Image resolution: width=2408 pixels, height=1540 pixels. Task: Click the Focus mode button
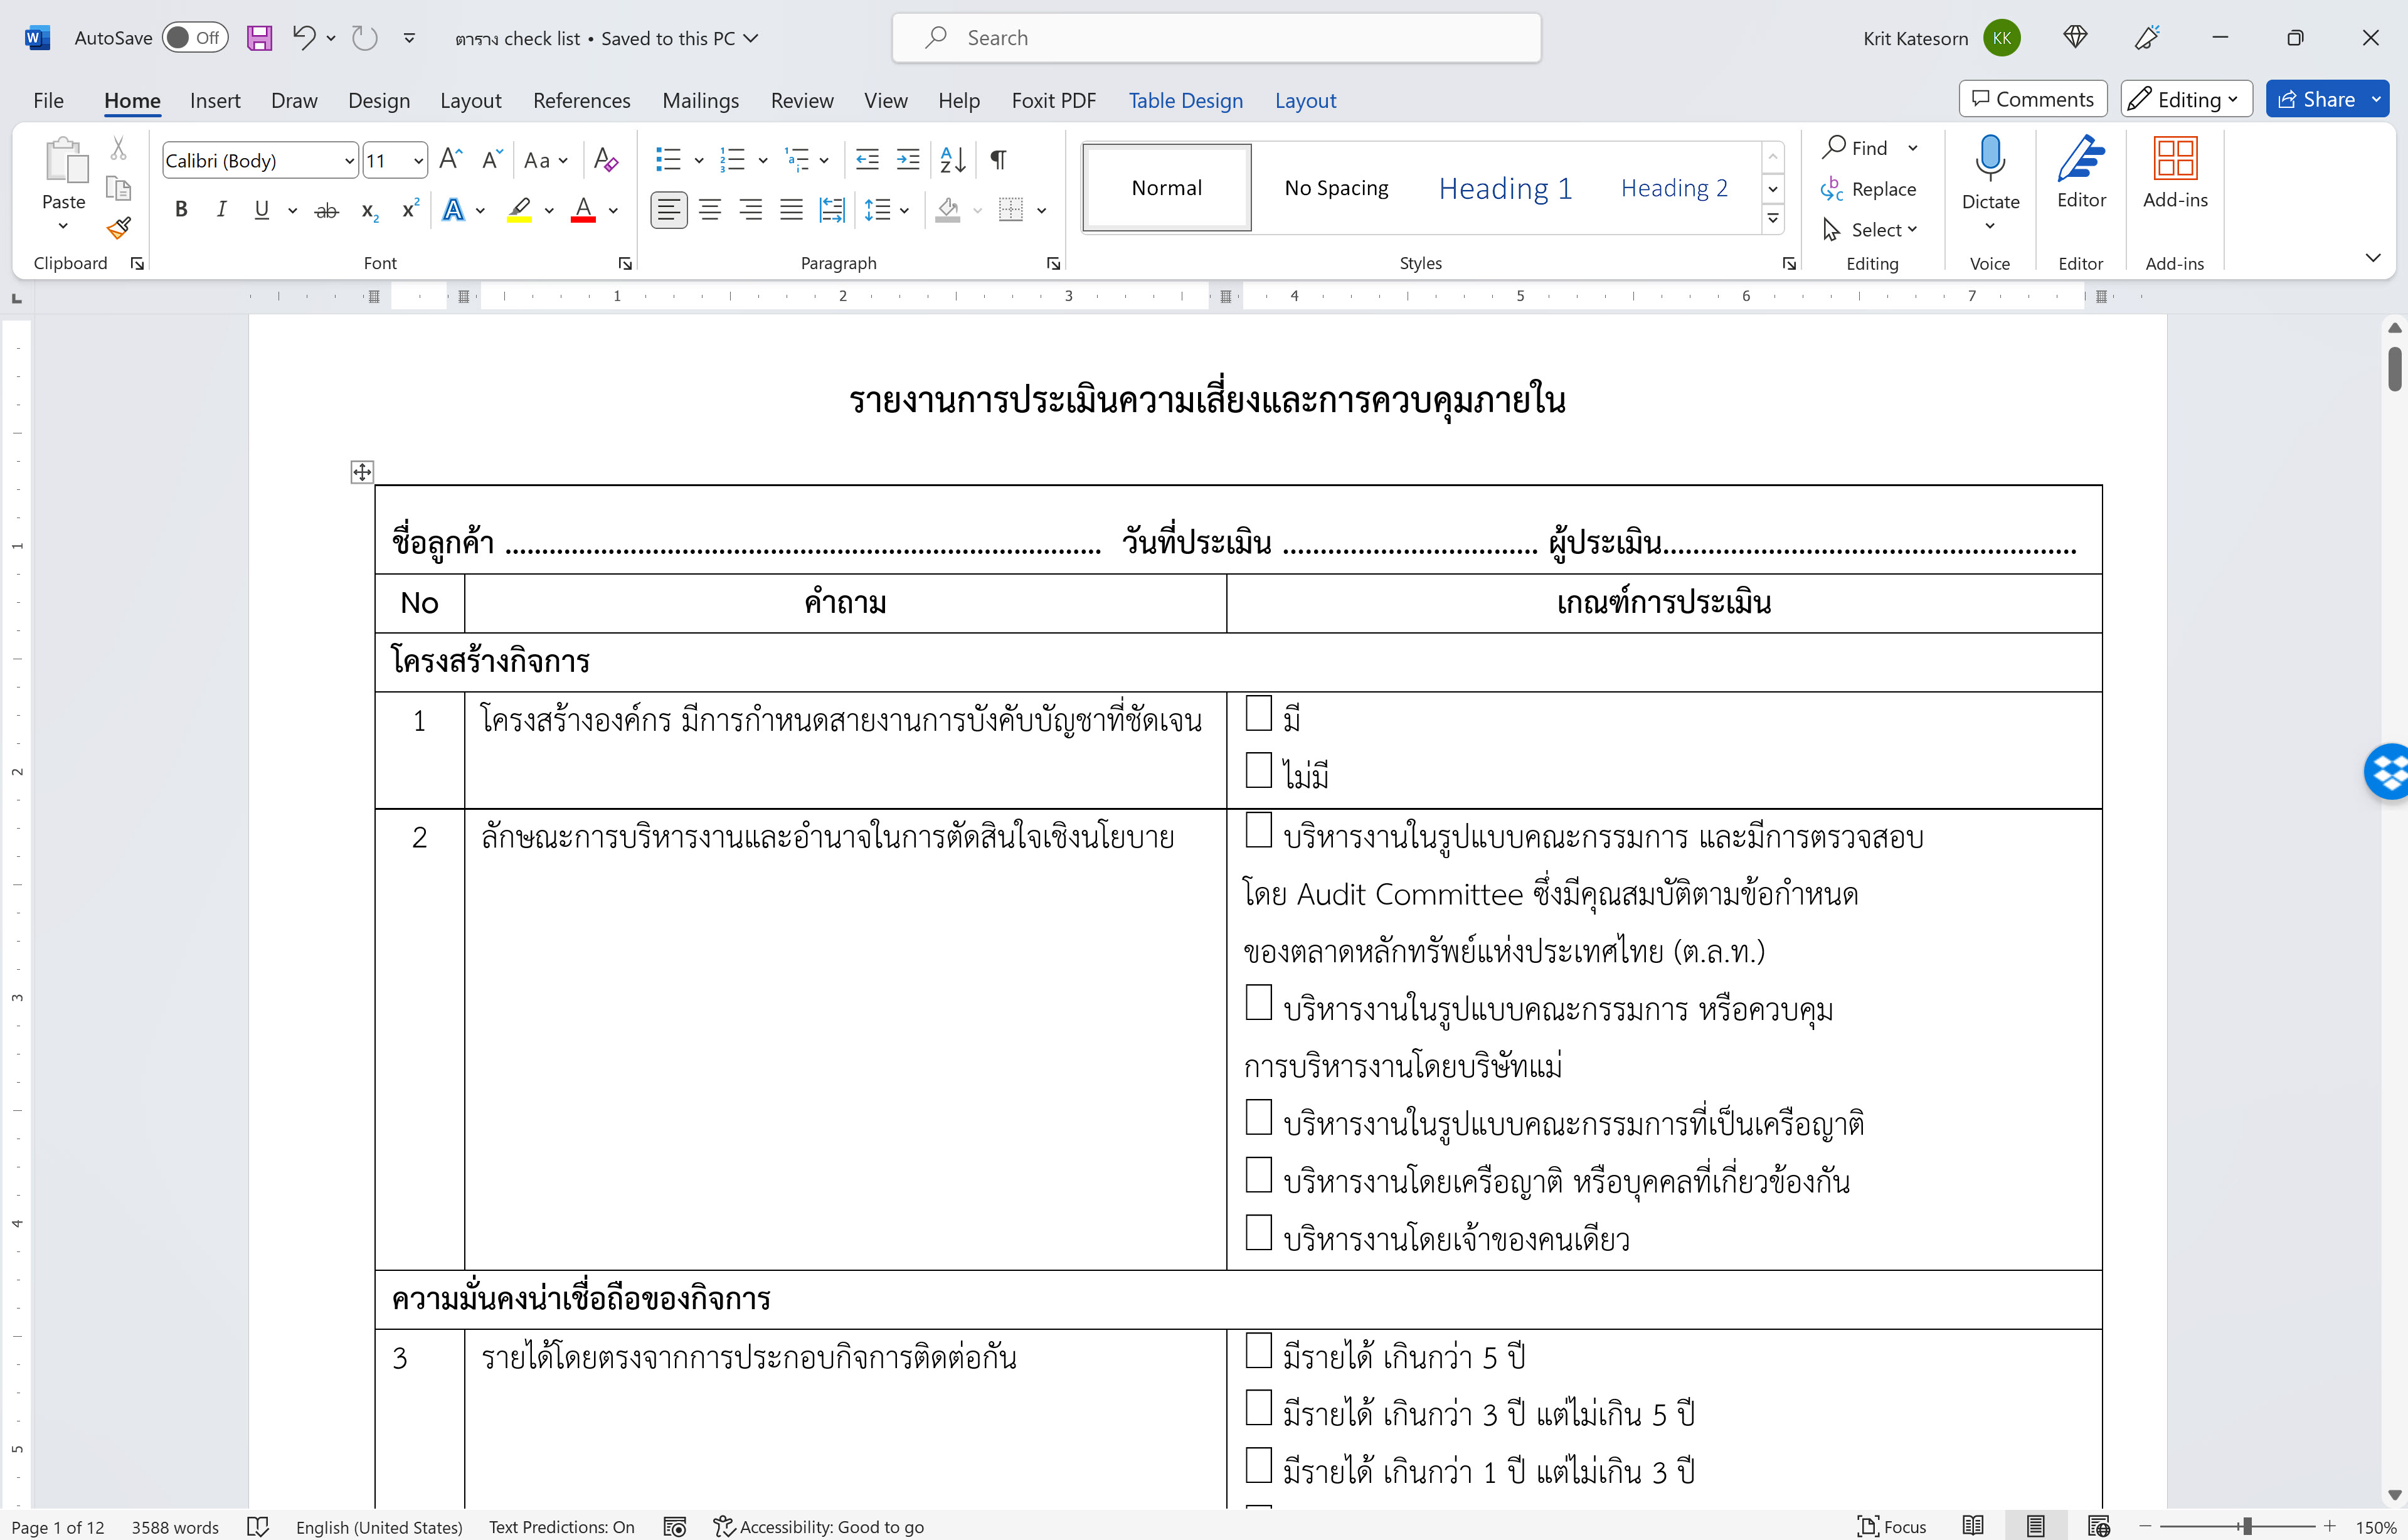[1891, 1526]
